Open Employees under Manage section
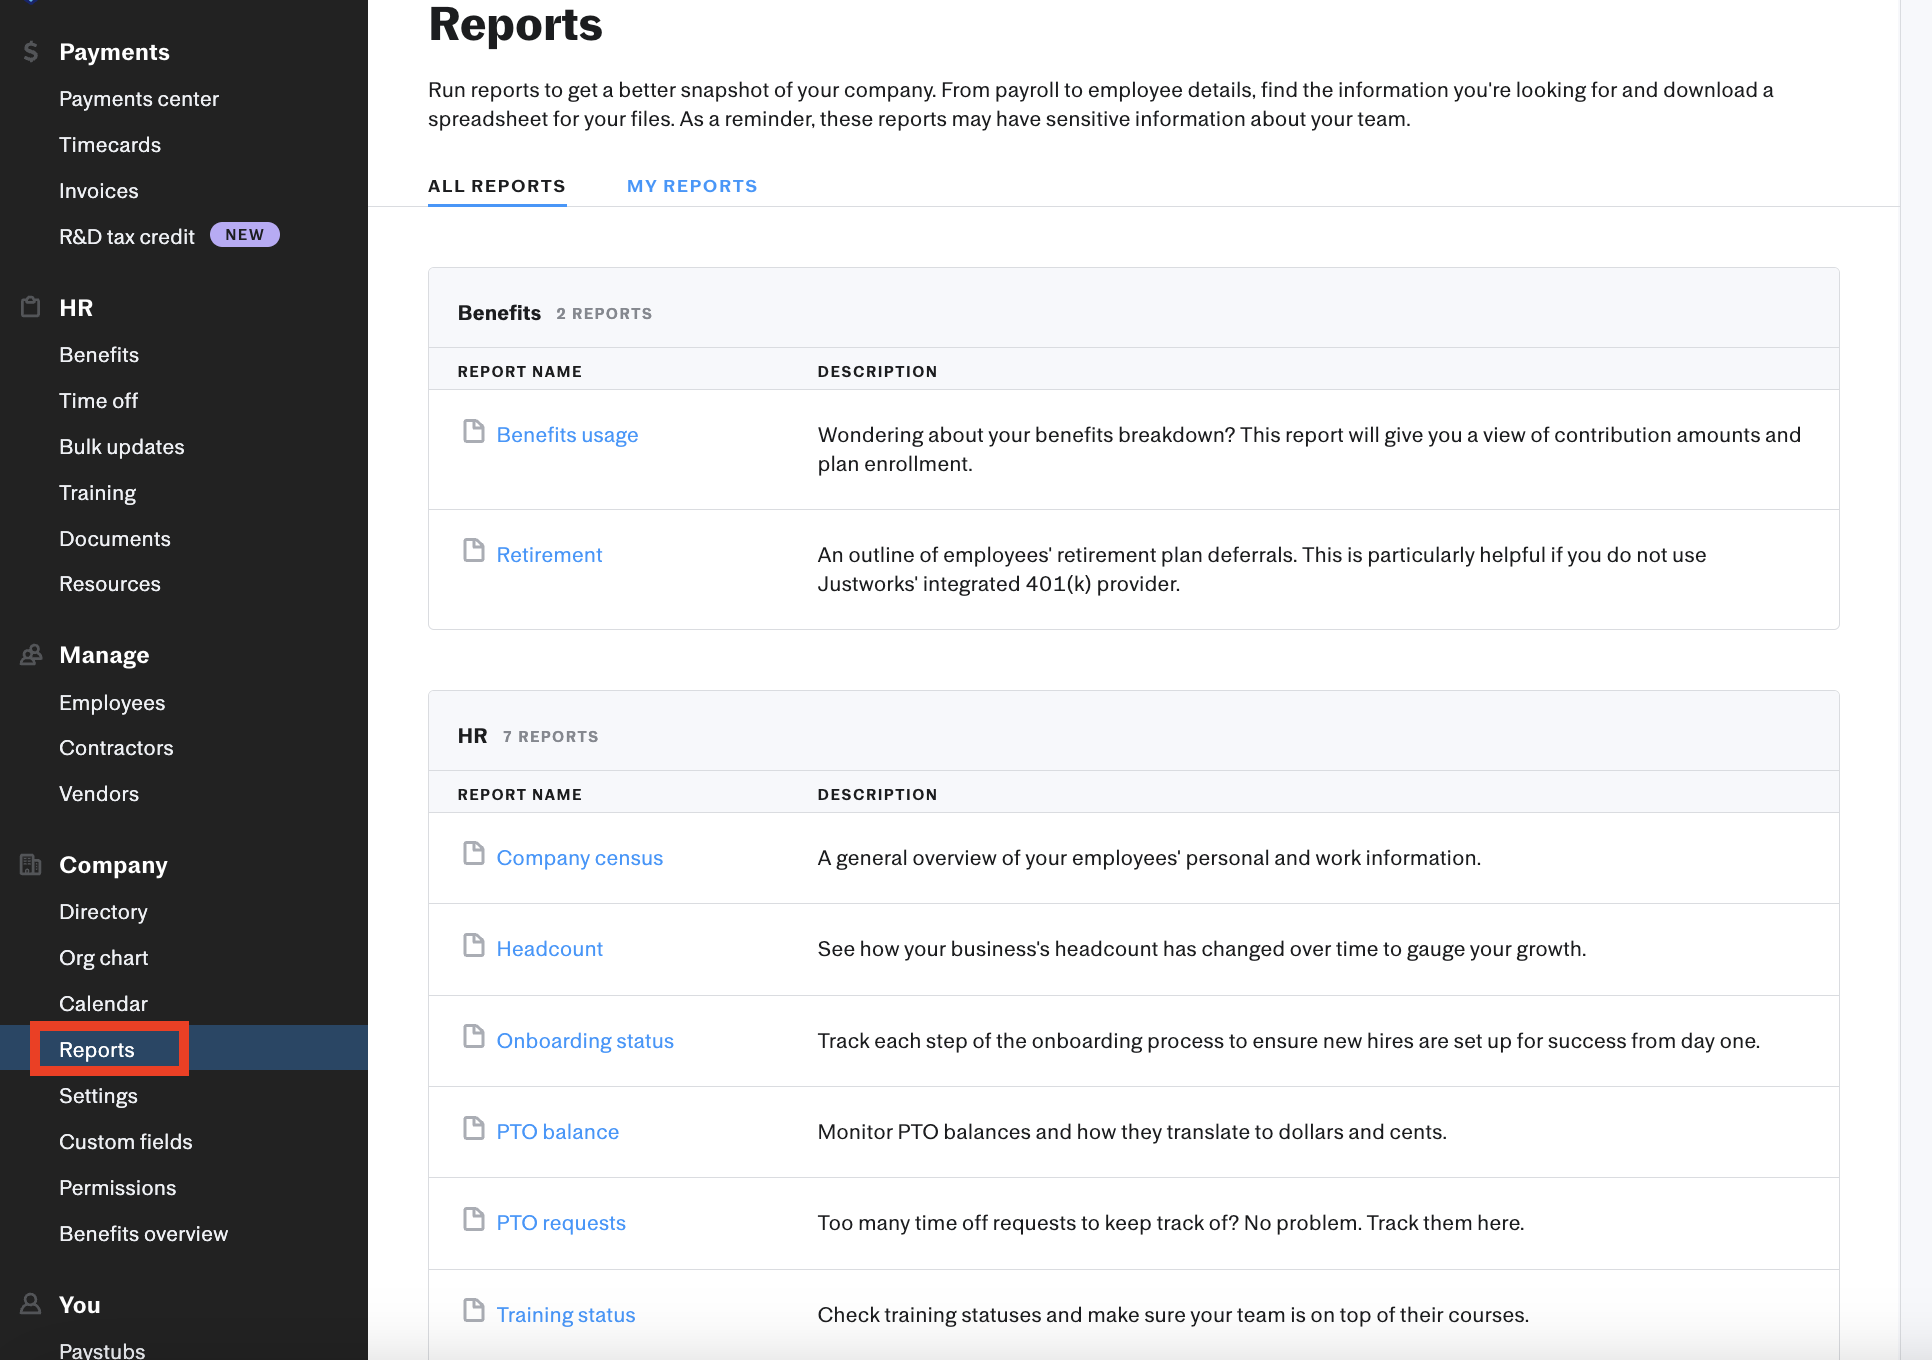 pos(112,703)
